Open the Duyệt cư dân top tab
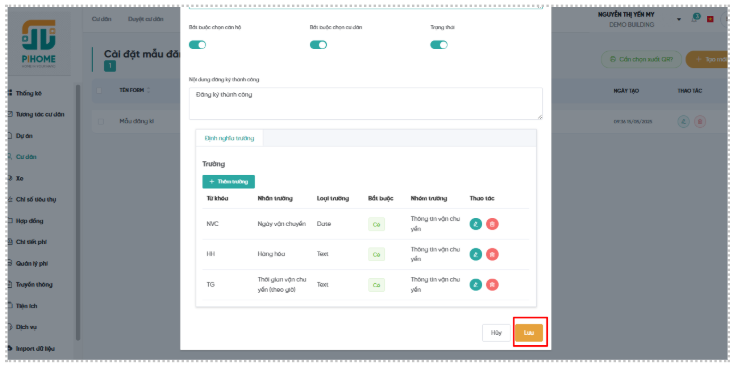 pos(146,19)
